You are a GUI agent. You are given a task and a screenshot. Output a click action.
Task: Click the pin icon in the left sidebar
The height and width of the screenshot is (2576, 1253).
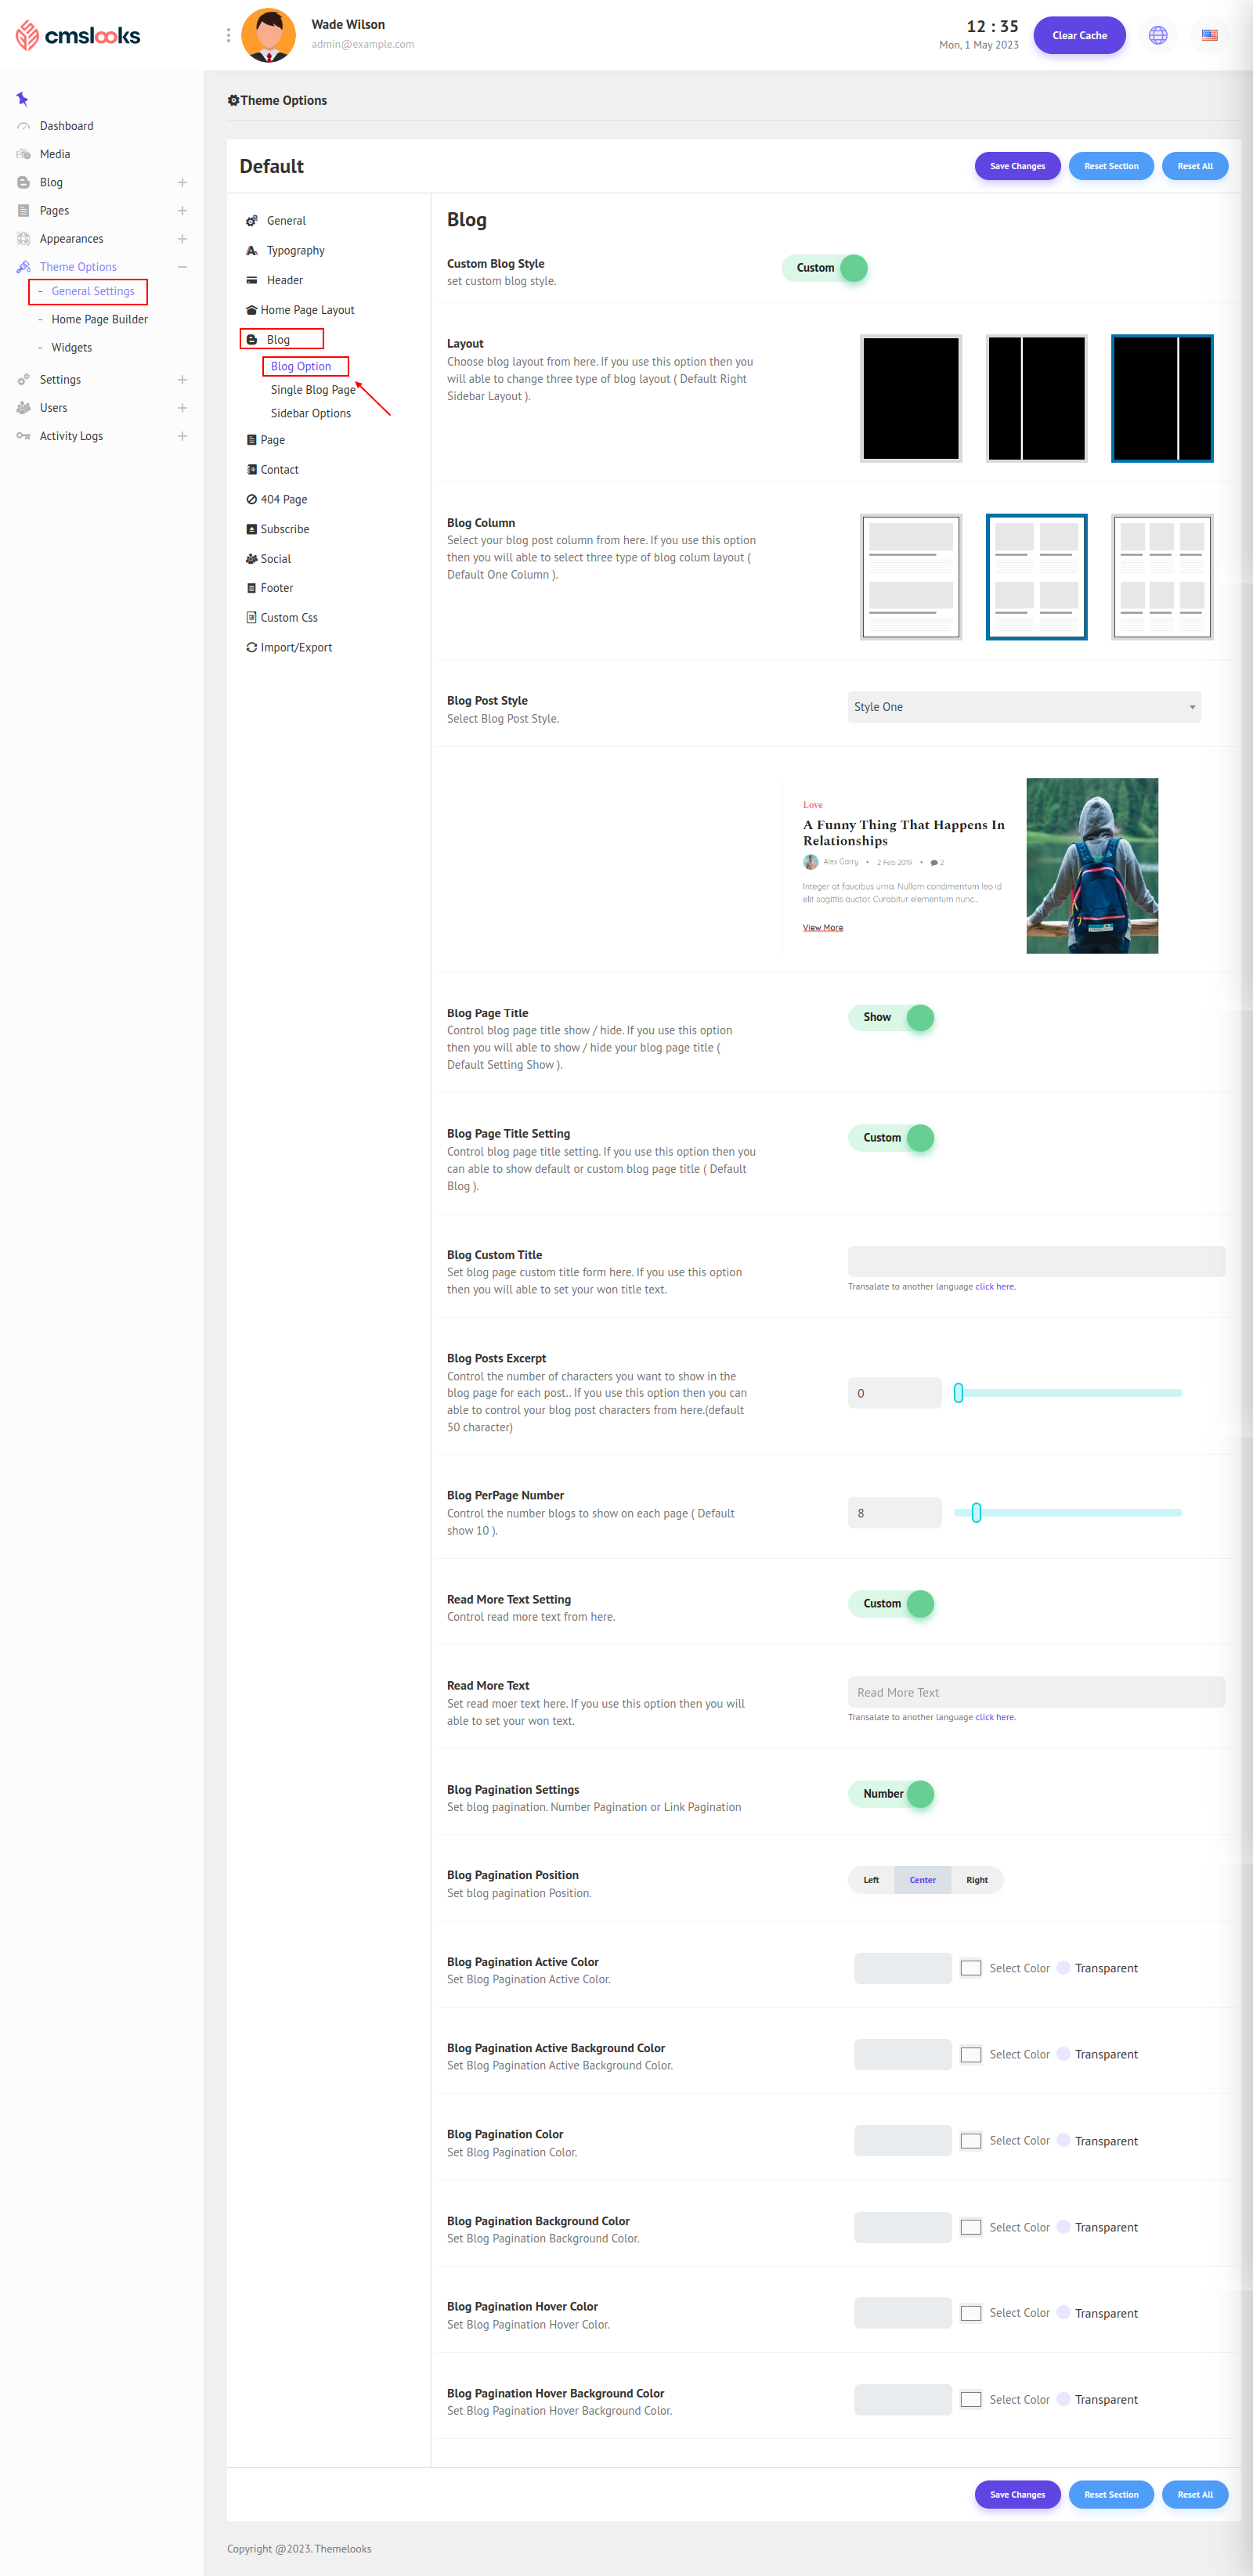pos(22,98)
